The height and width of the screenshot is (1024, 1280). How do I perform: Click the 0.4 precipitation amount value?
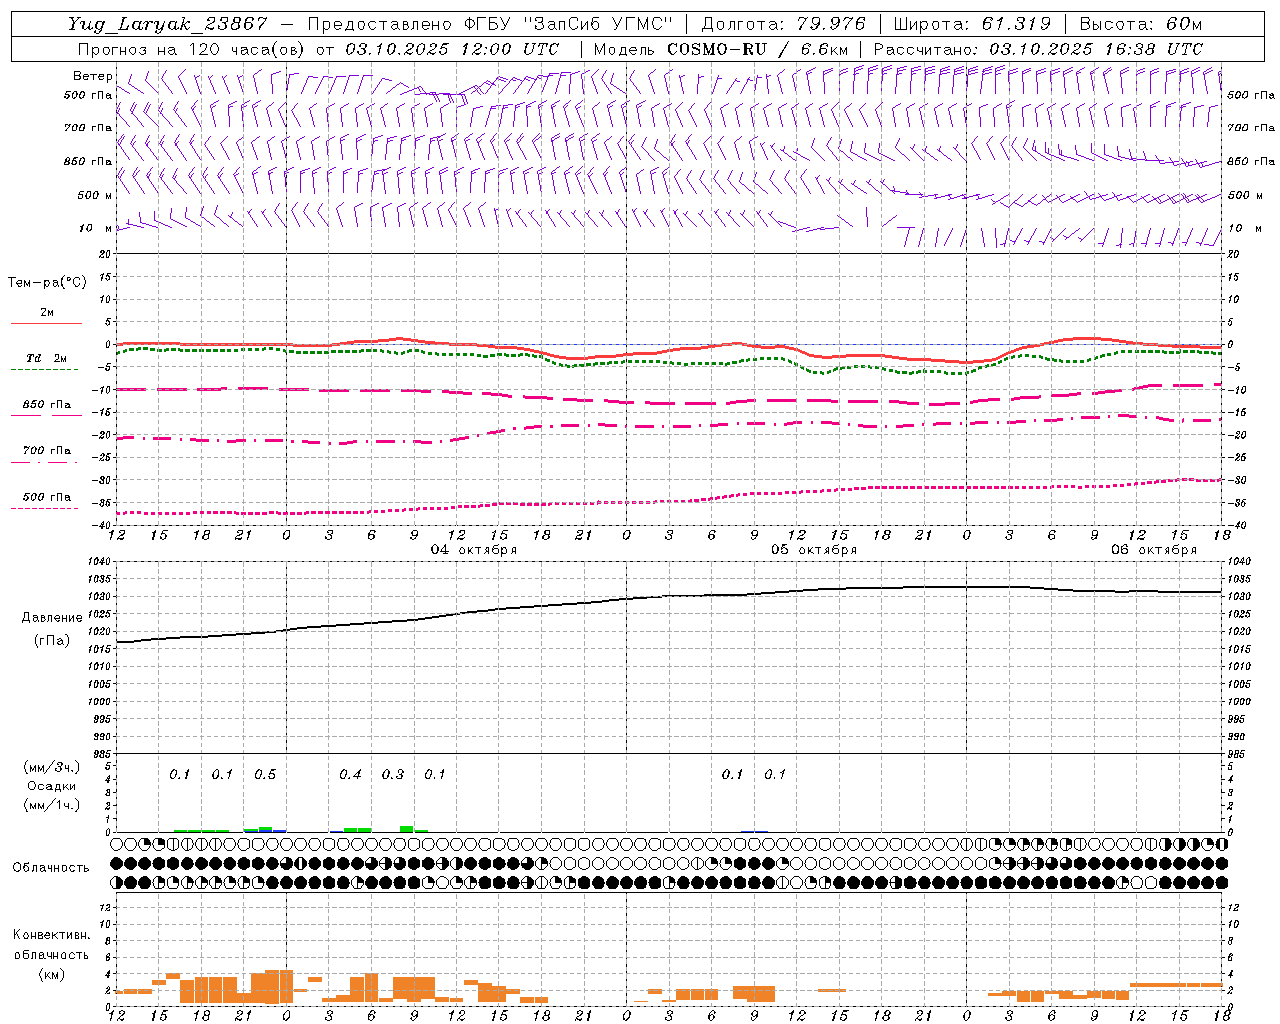point(350,775)
